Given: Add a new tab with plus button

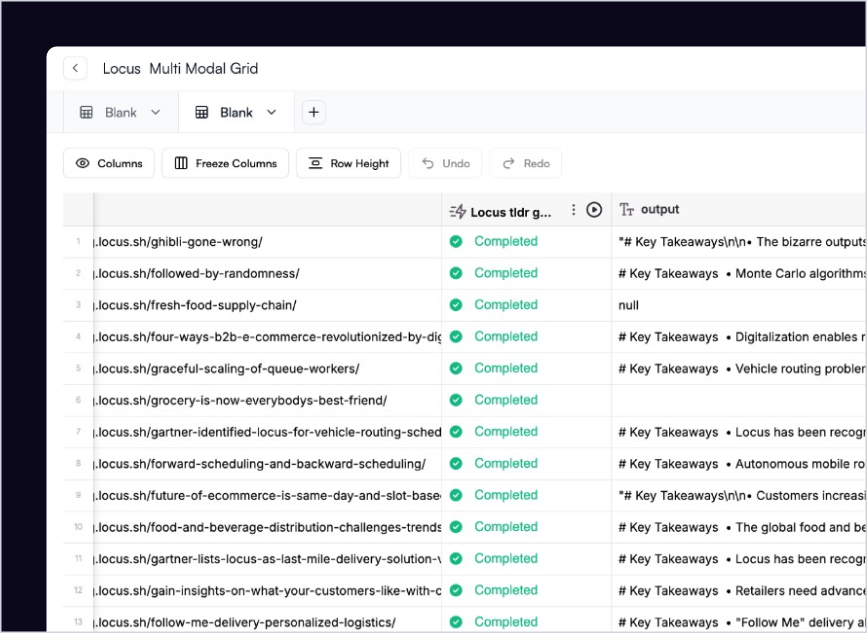Looking at the screenshot, I should (x=314, y=112).
